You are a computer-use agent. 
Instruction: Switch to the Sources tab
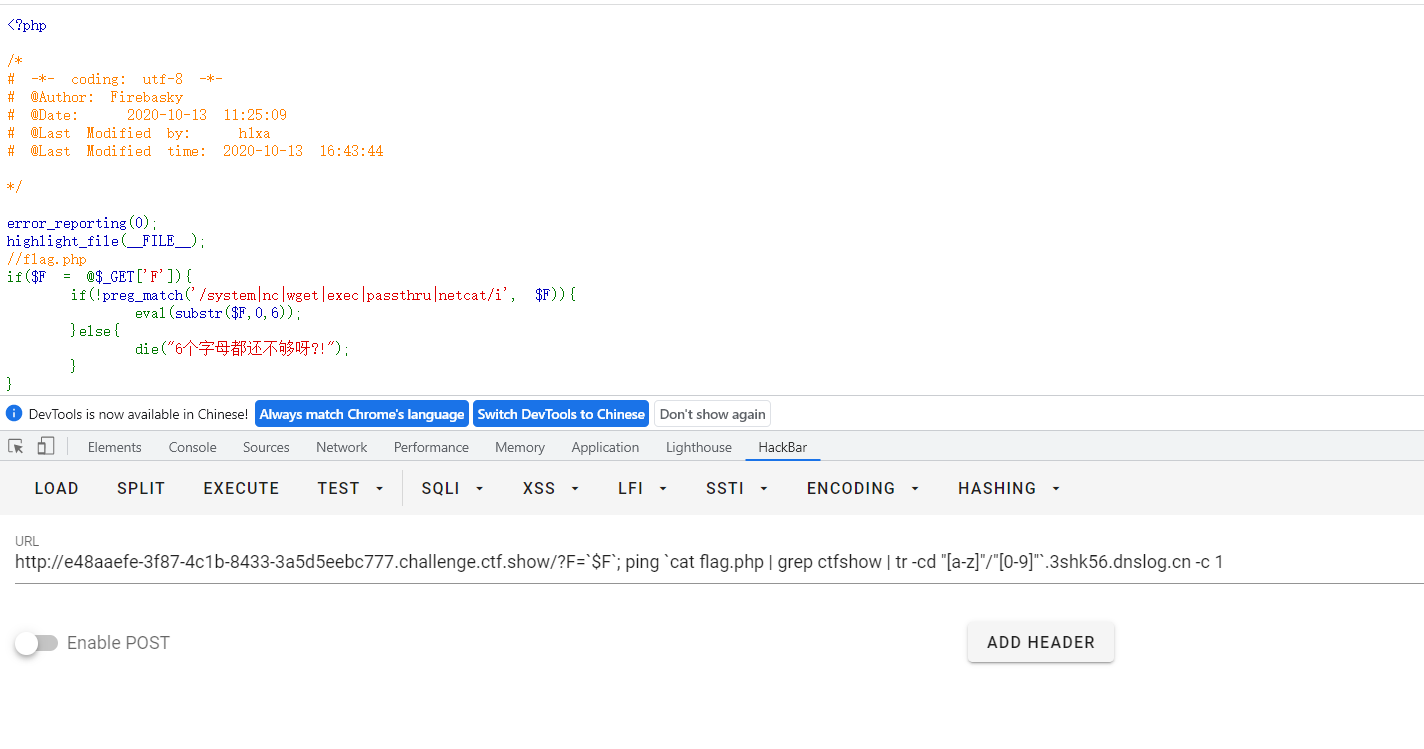point(266,447)
